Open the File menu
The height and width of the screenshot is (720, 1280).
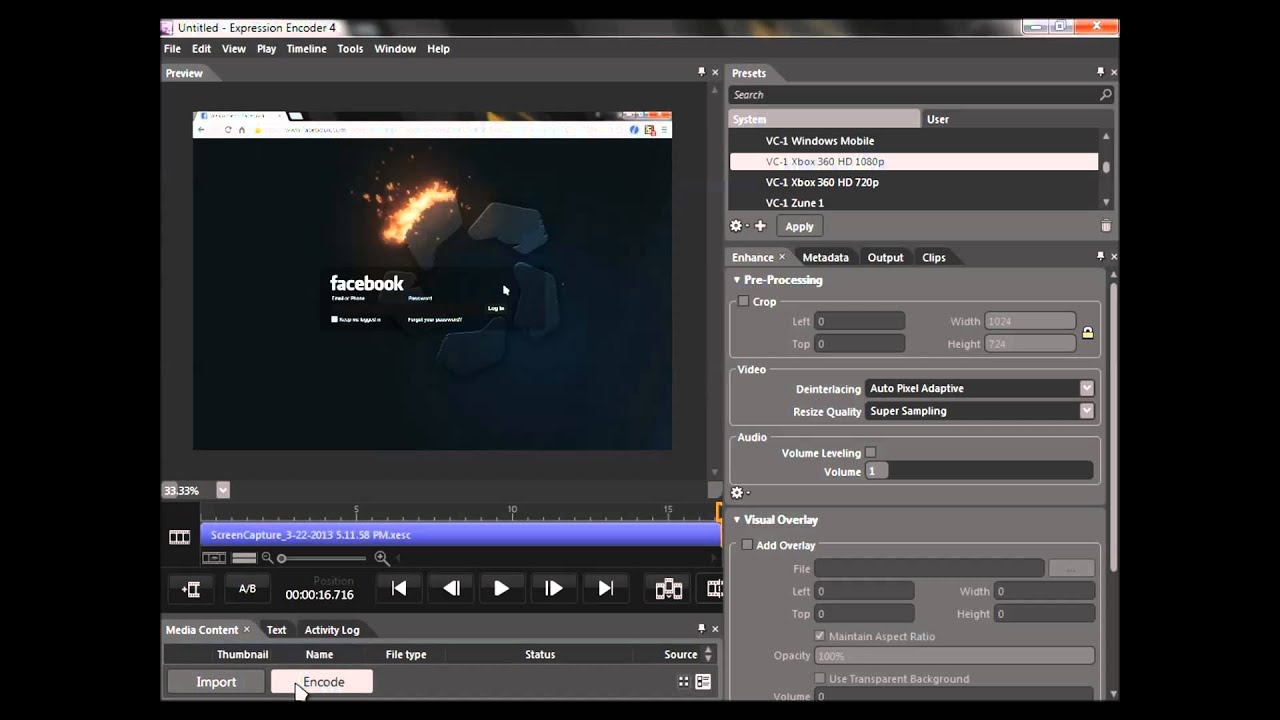172,48
